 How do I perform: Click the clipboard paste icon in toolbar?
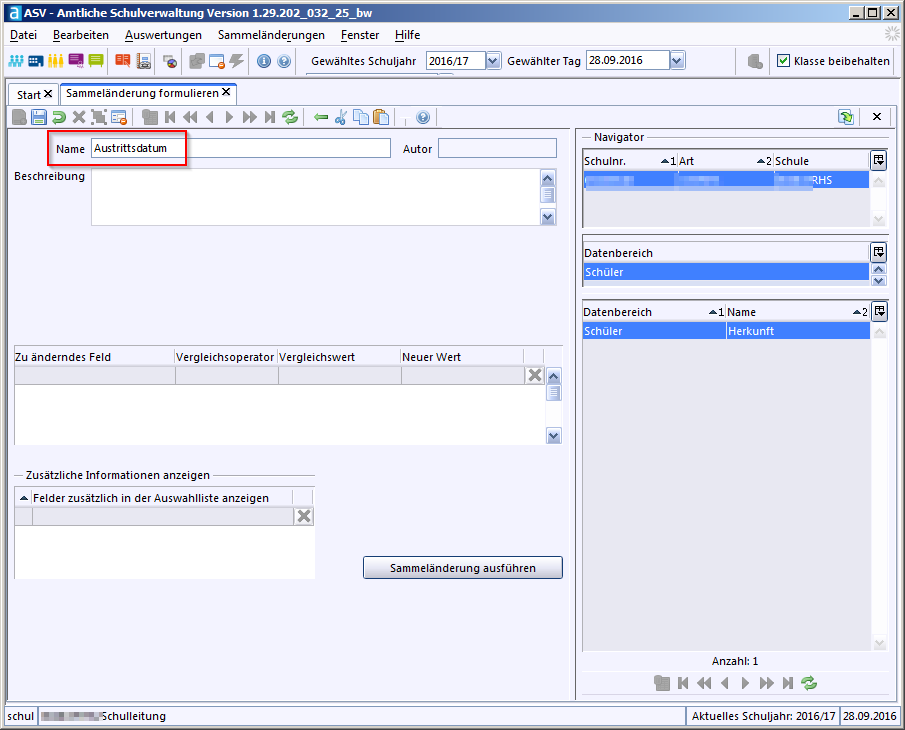coord(380,117)
